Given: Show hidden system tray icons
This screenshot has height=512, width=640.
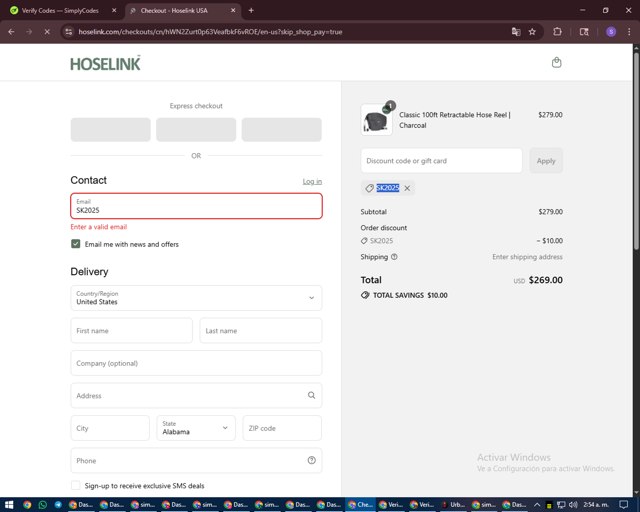Looking at the screenshot, I should (x=537, y=505).
